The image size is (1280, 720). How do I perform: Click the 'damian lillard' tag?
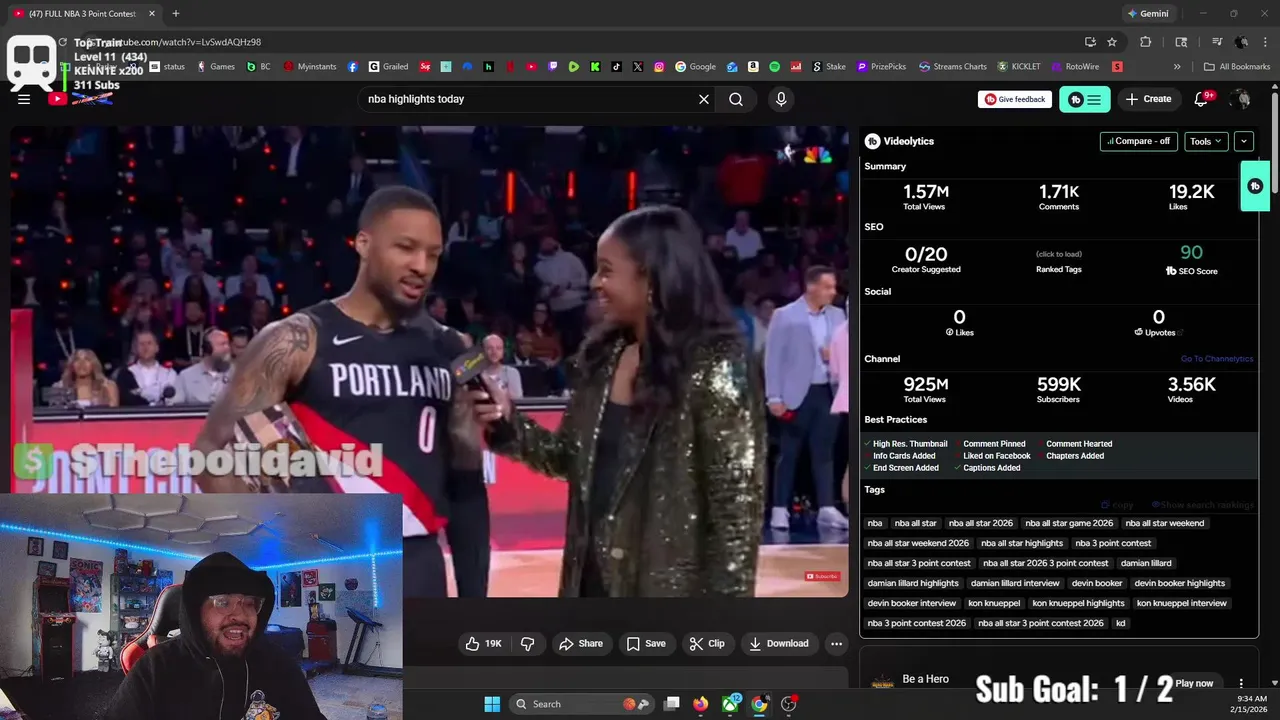[1146, 563]
